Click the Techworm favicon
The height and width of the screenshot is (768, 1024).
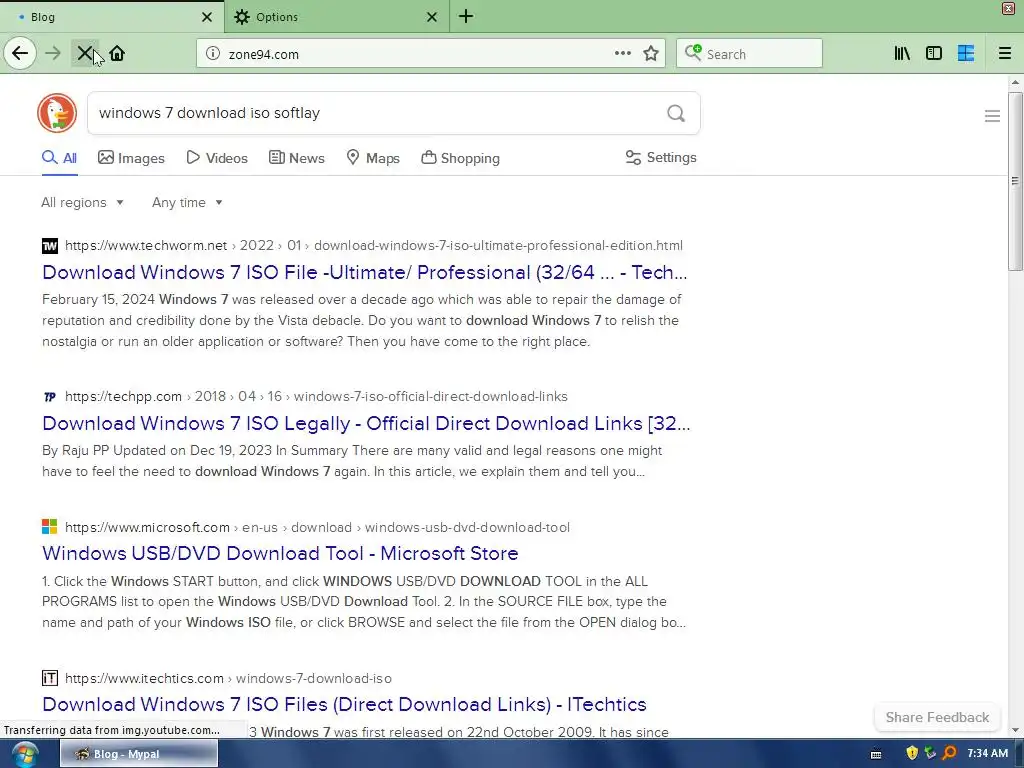(50, 246)
